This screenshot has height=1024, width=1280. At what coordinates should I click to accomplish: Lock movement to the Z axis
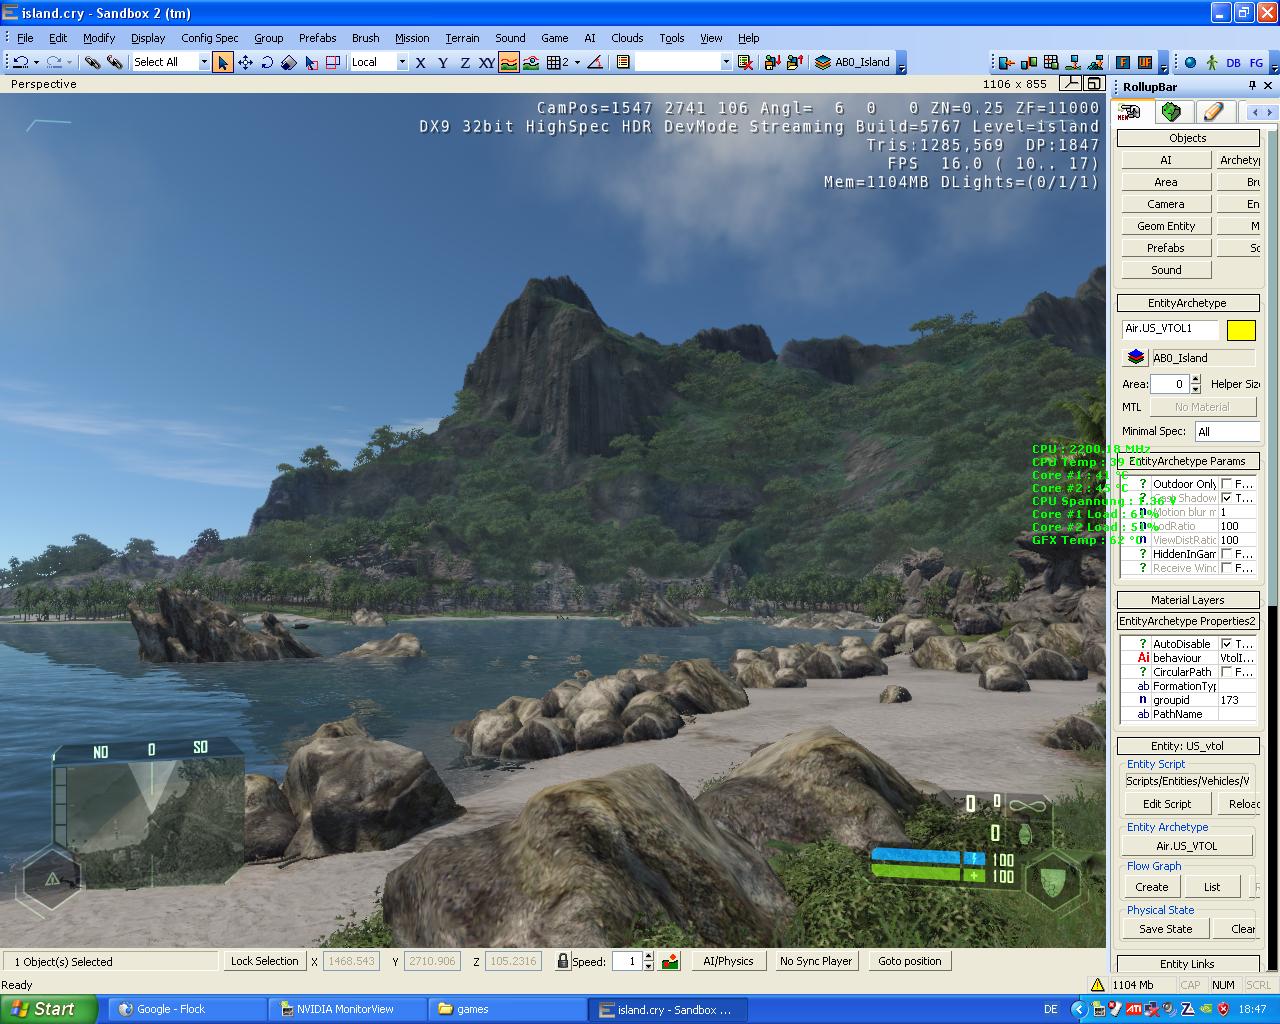pyautogui.click(x=464, y=62)
